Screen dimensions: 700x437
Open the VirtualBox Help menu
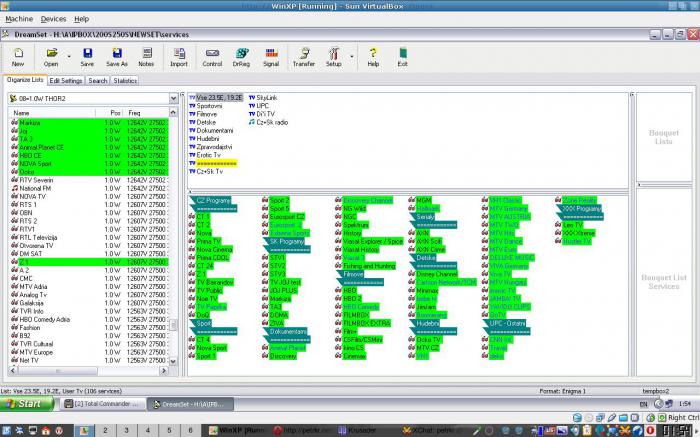coord(81,19)
